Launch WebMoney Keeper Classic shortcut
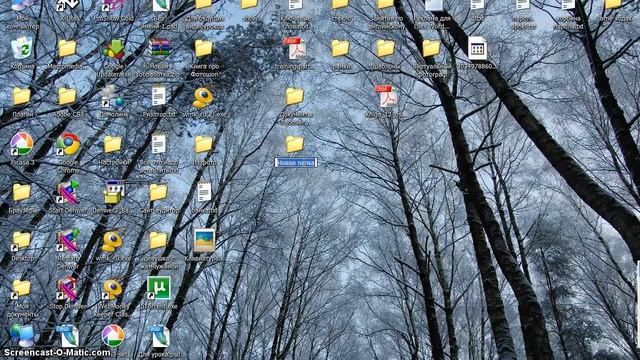Screen dimensions: 640x360 tap(112, 289)
